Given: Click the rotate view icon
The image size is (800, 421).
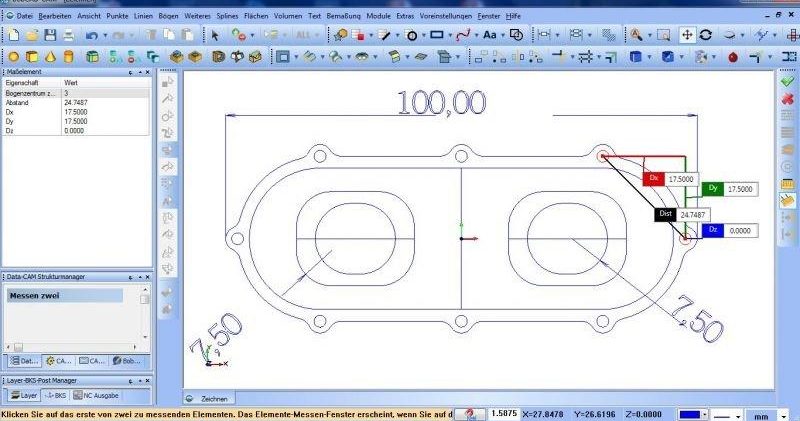Looking at the screenshot, I should click(706, 35).
